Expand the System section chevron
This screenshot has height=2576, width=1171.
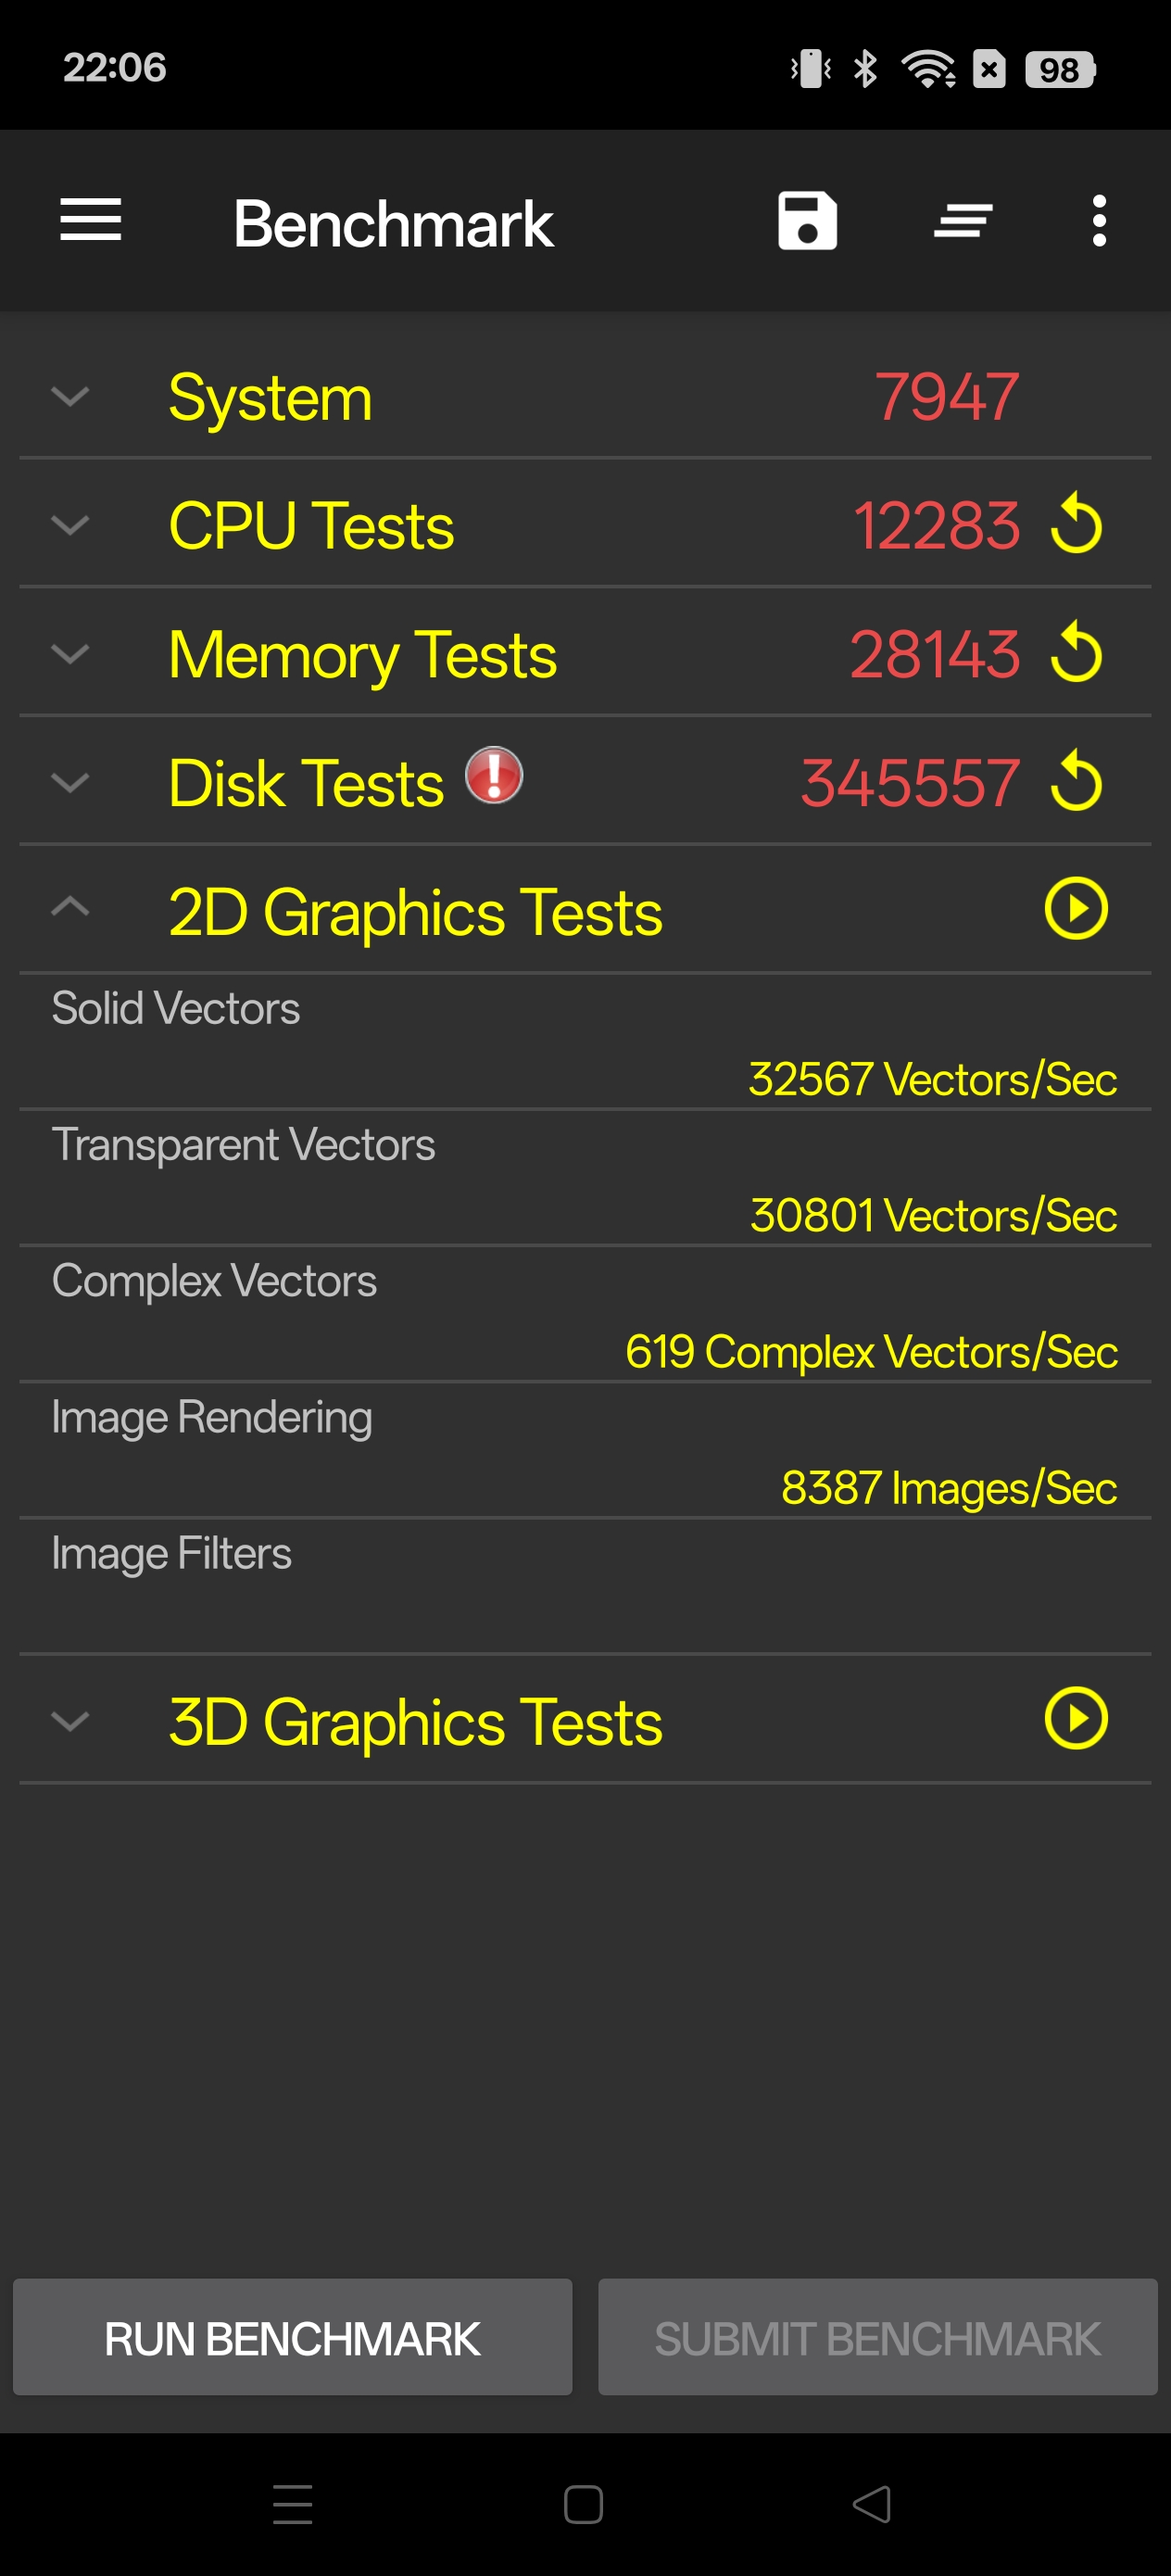[x=70, y=396]
